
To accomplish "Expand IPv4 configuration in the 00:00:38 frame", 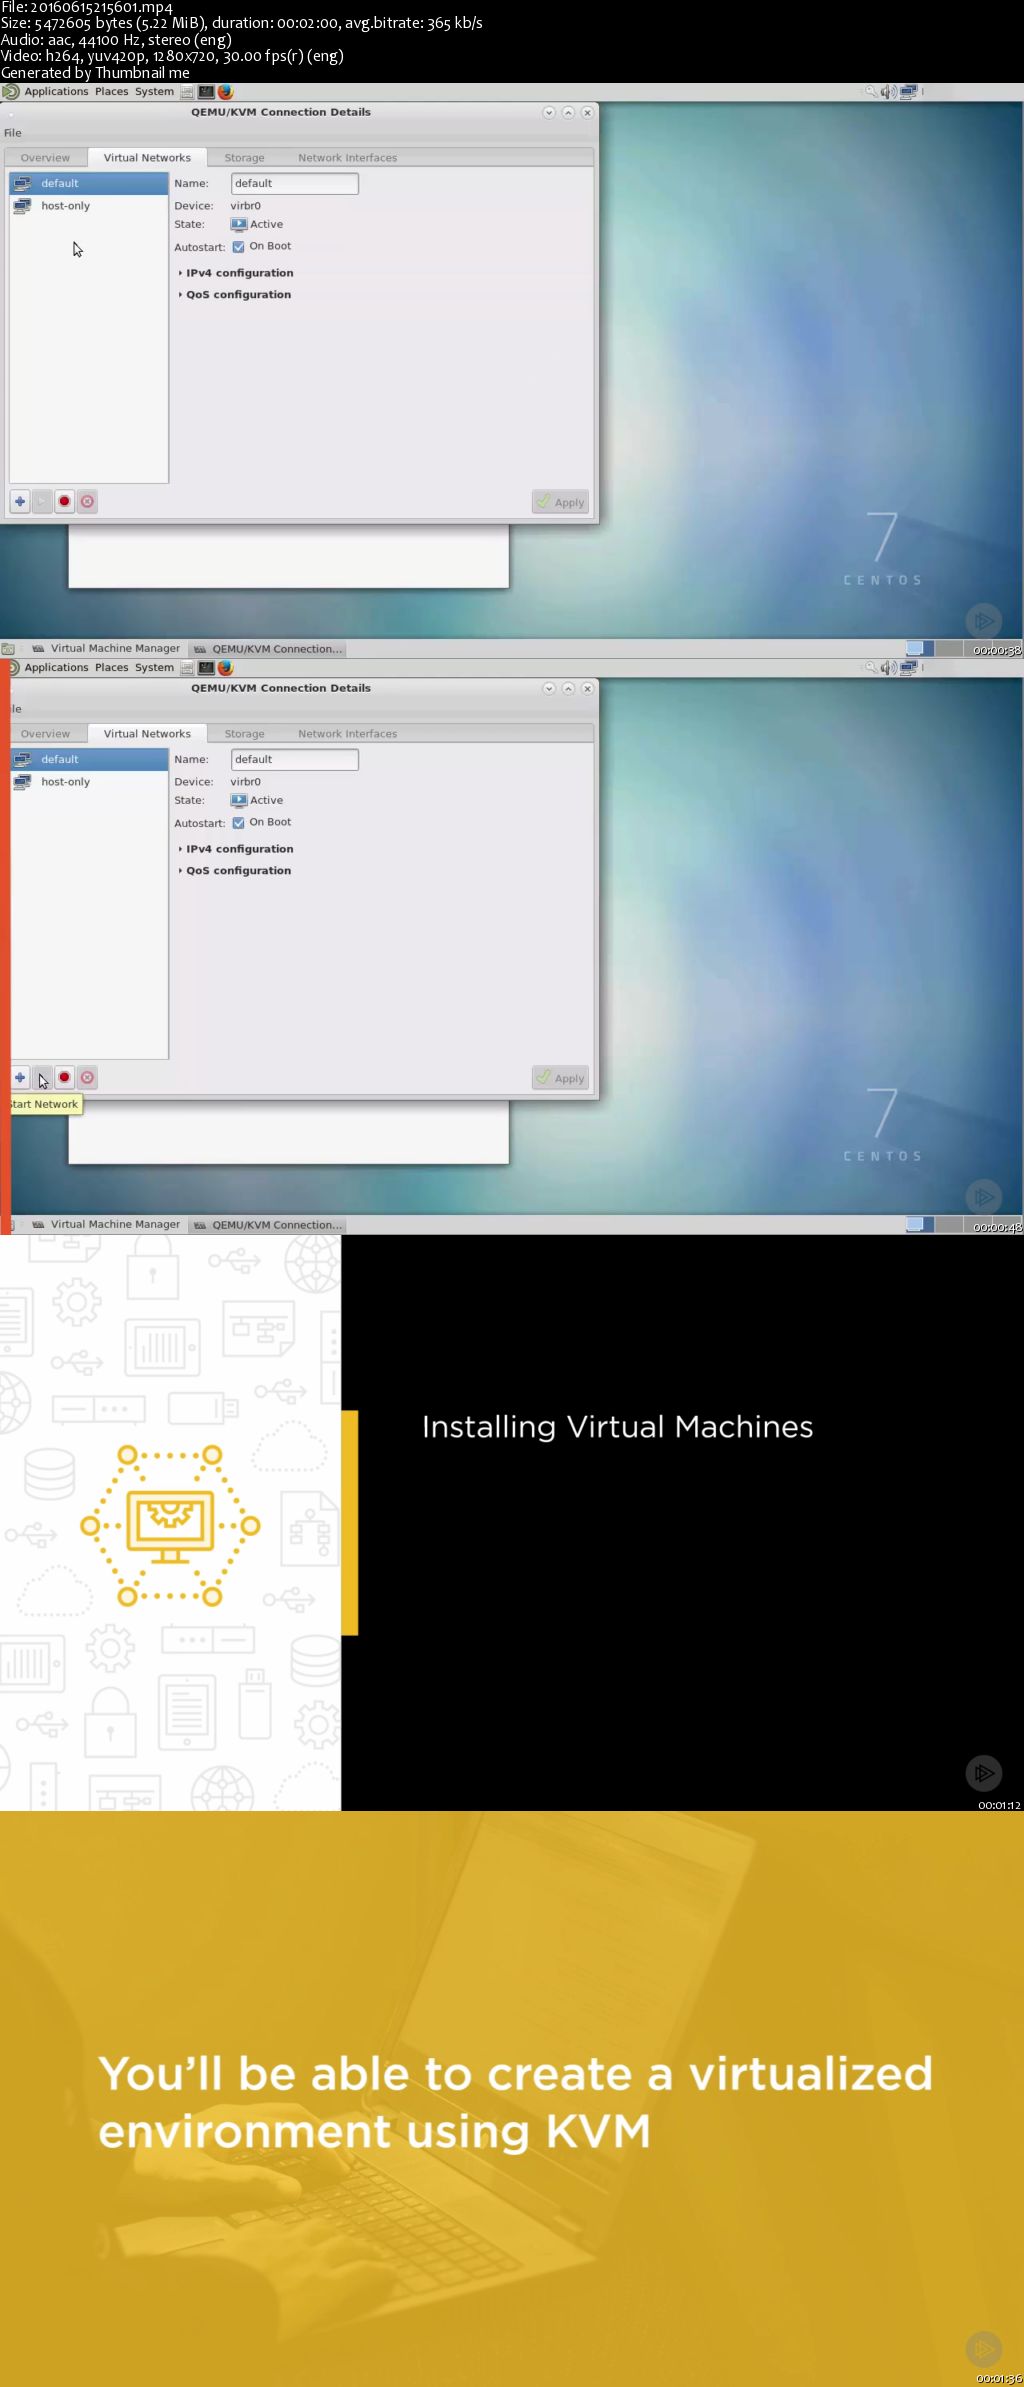I will pyautogui.click(x=236, y=273).
